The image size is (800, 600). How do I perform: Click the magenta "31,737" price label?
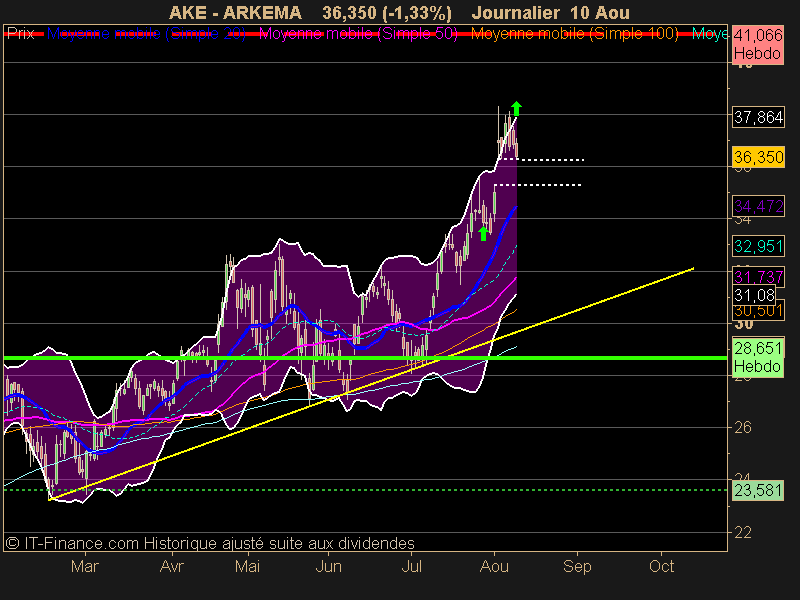(x=759, y=277)
